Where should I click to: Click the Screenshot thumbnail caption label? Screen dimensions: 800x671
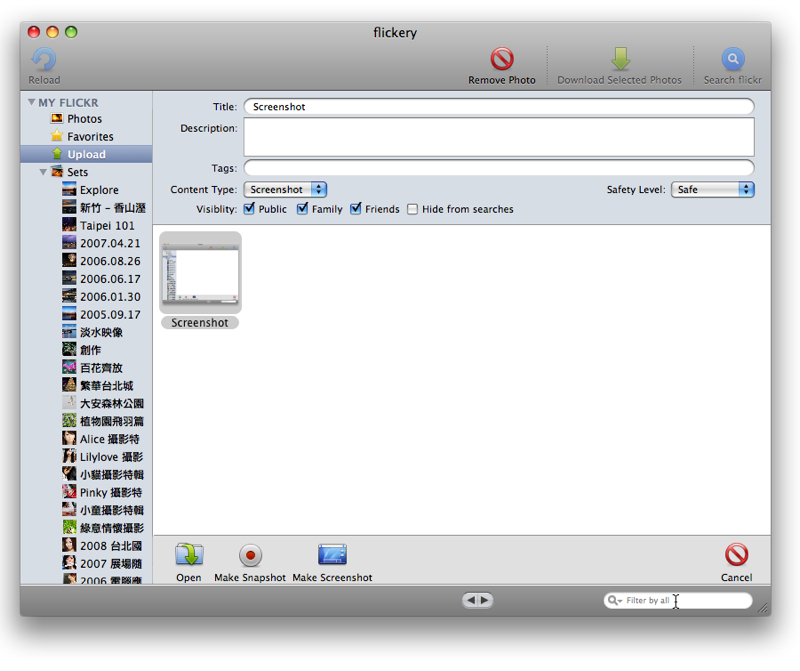pos(200,323)
